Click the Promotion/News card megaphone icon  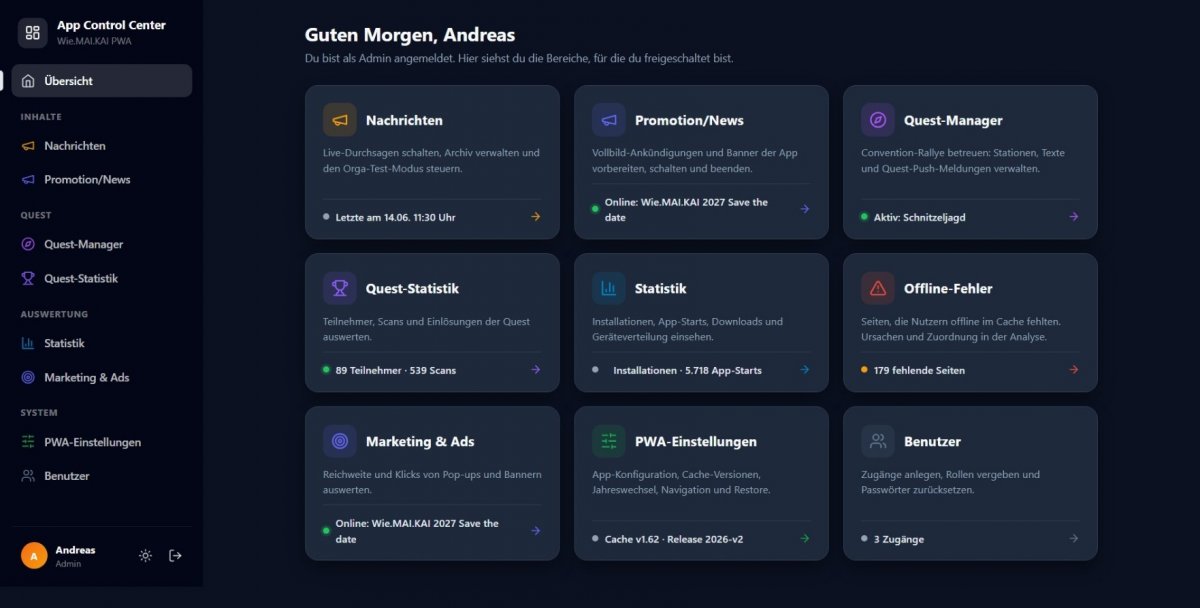(x=609, y=120)
